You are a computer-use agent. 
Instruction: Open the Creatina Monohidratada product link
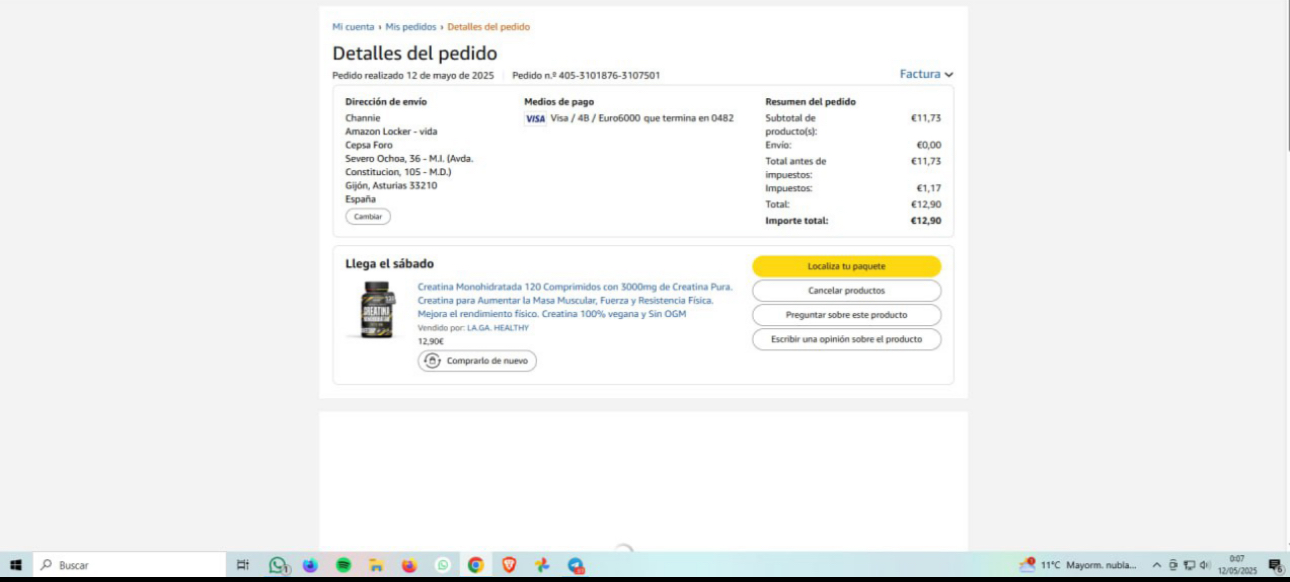point(574,300)
